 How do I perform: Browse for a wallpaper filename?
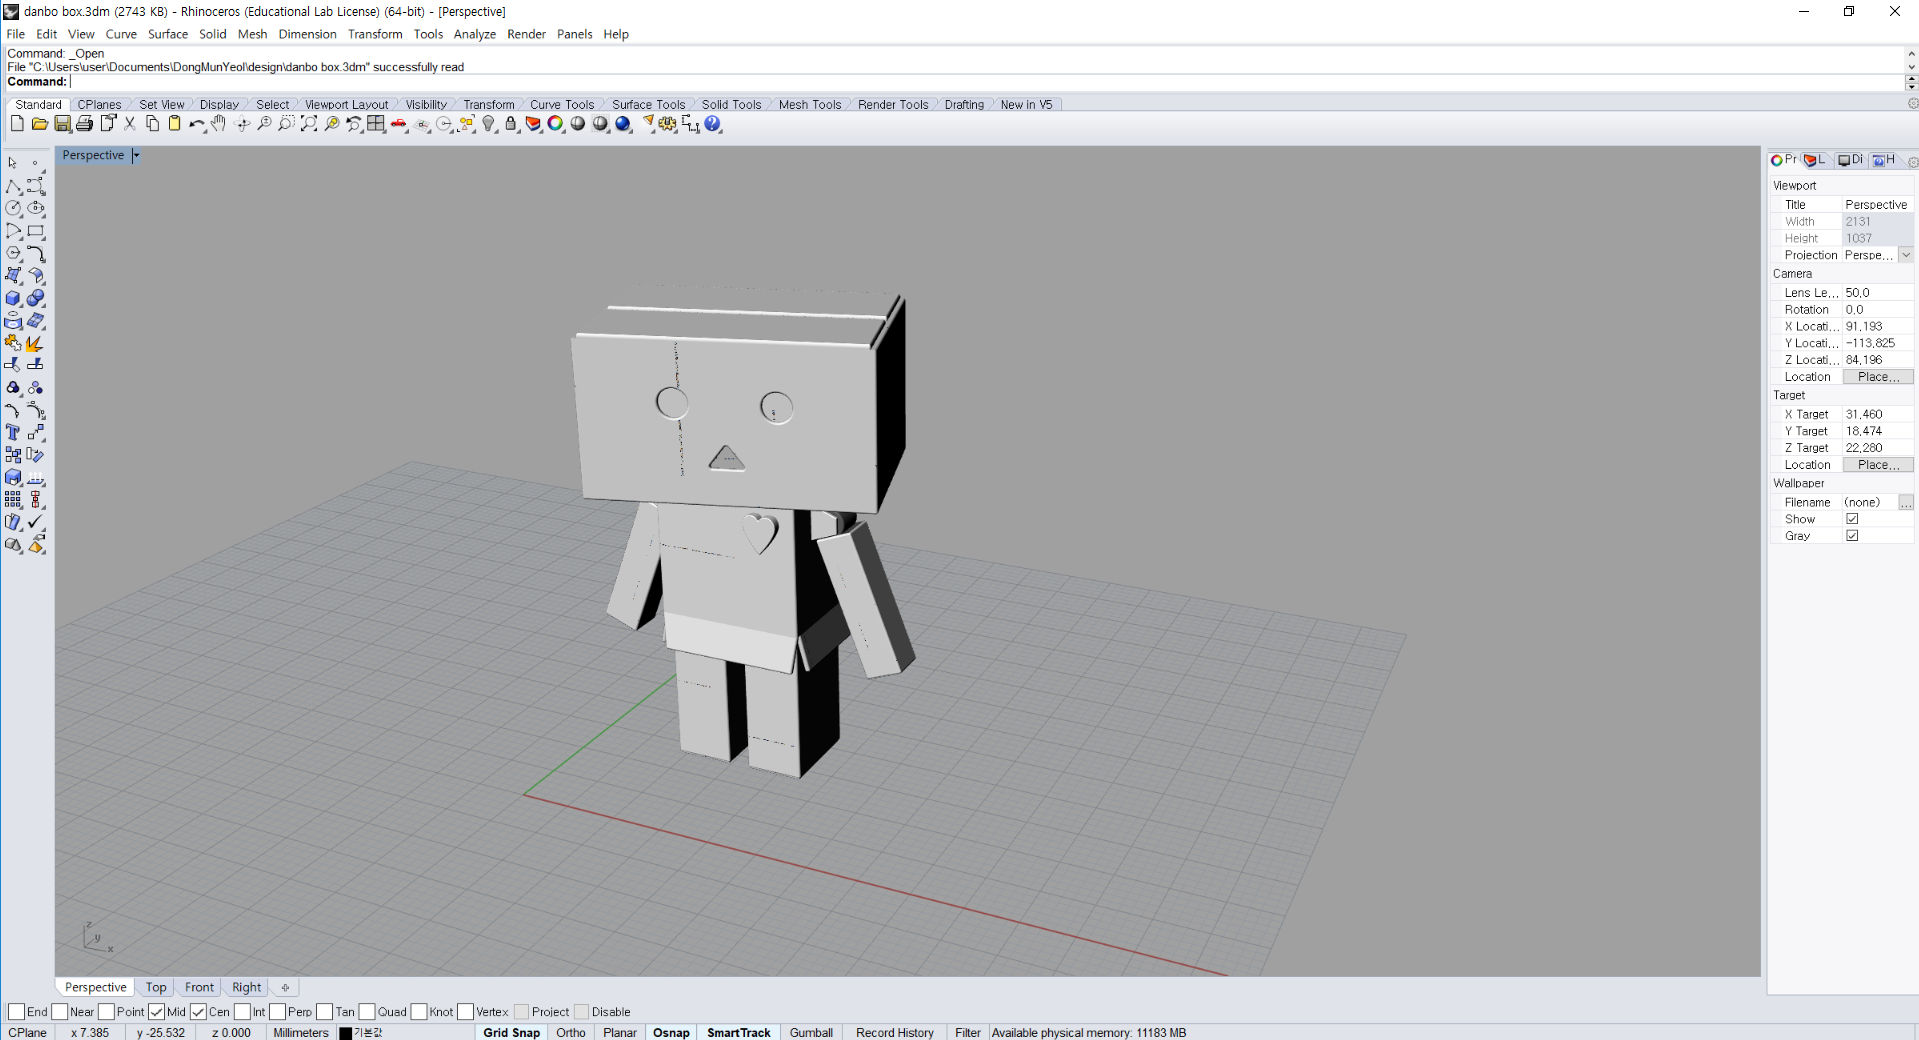tap(1906, 502)
